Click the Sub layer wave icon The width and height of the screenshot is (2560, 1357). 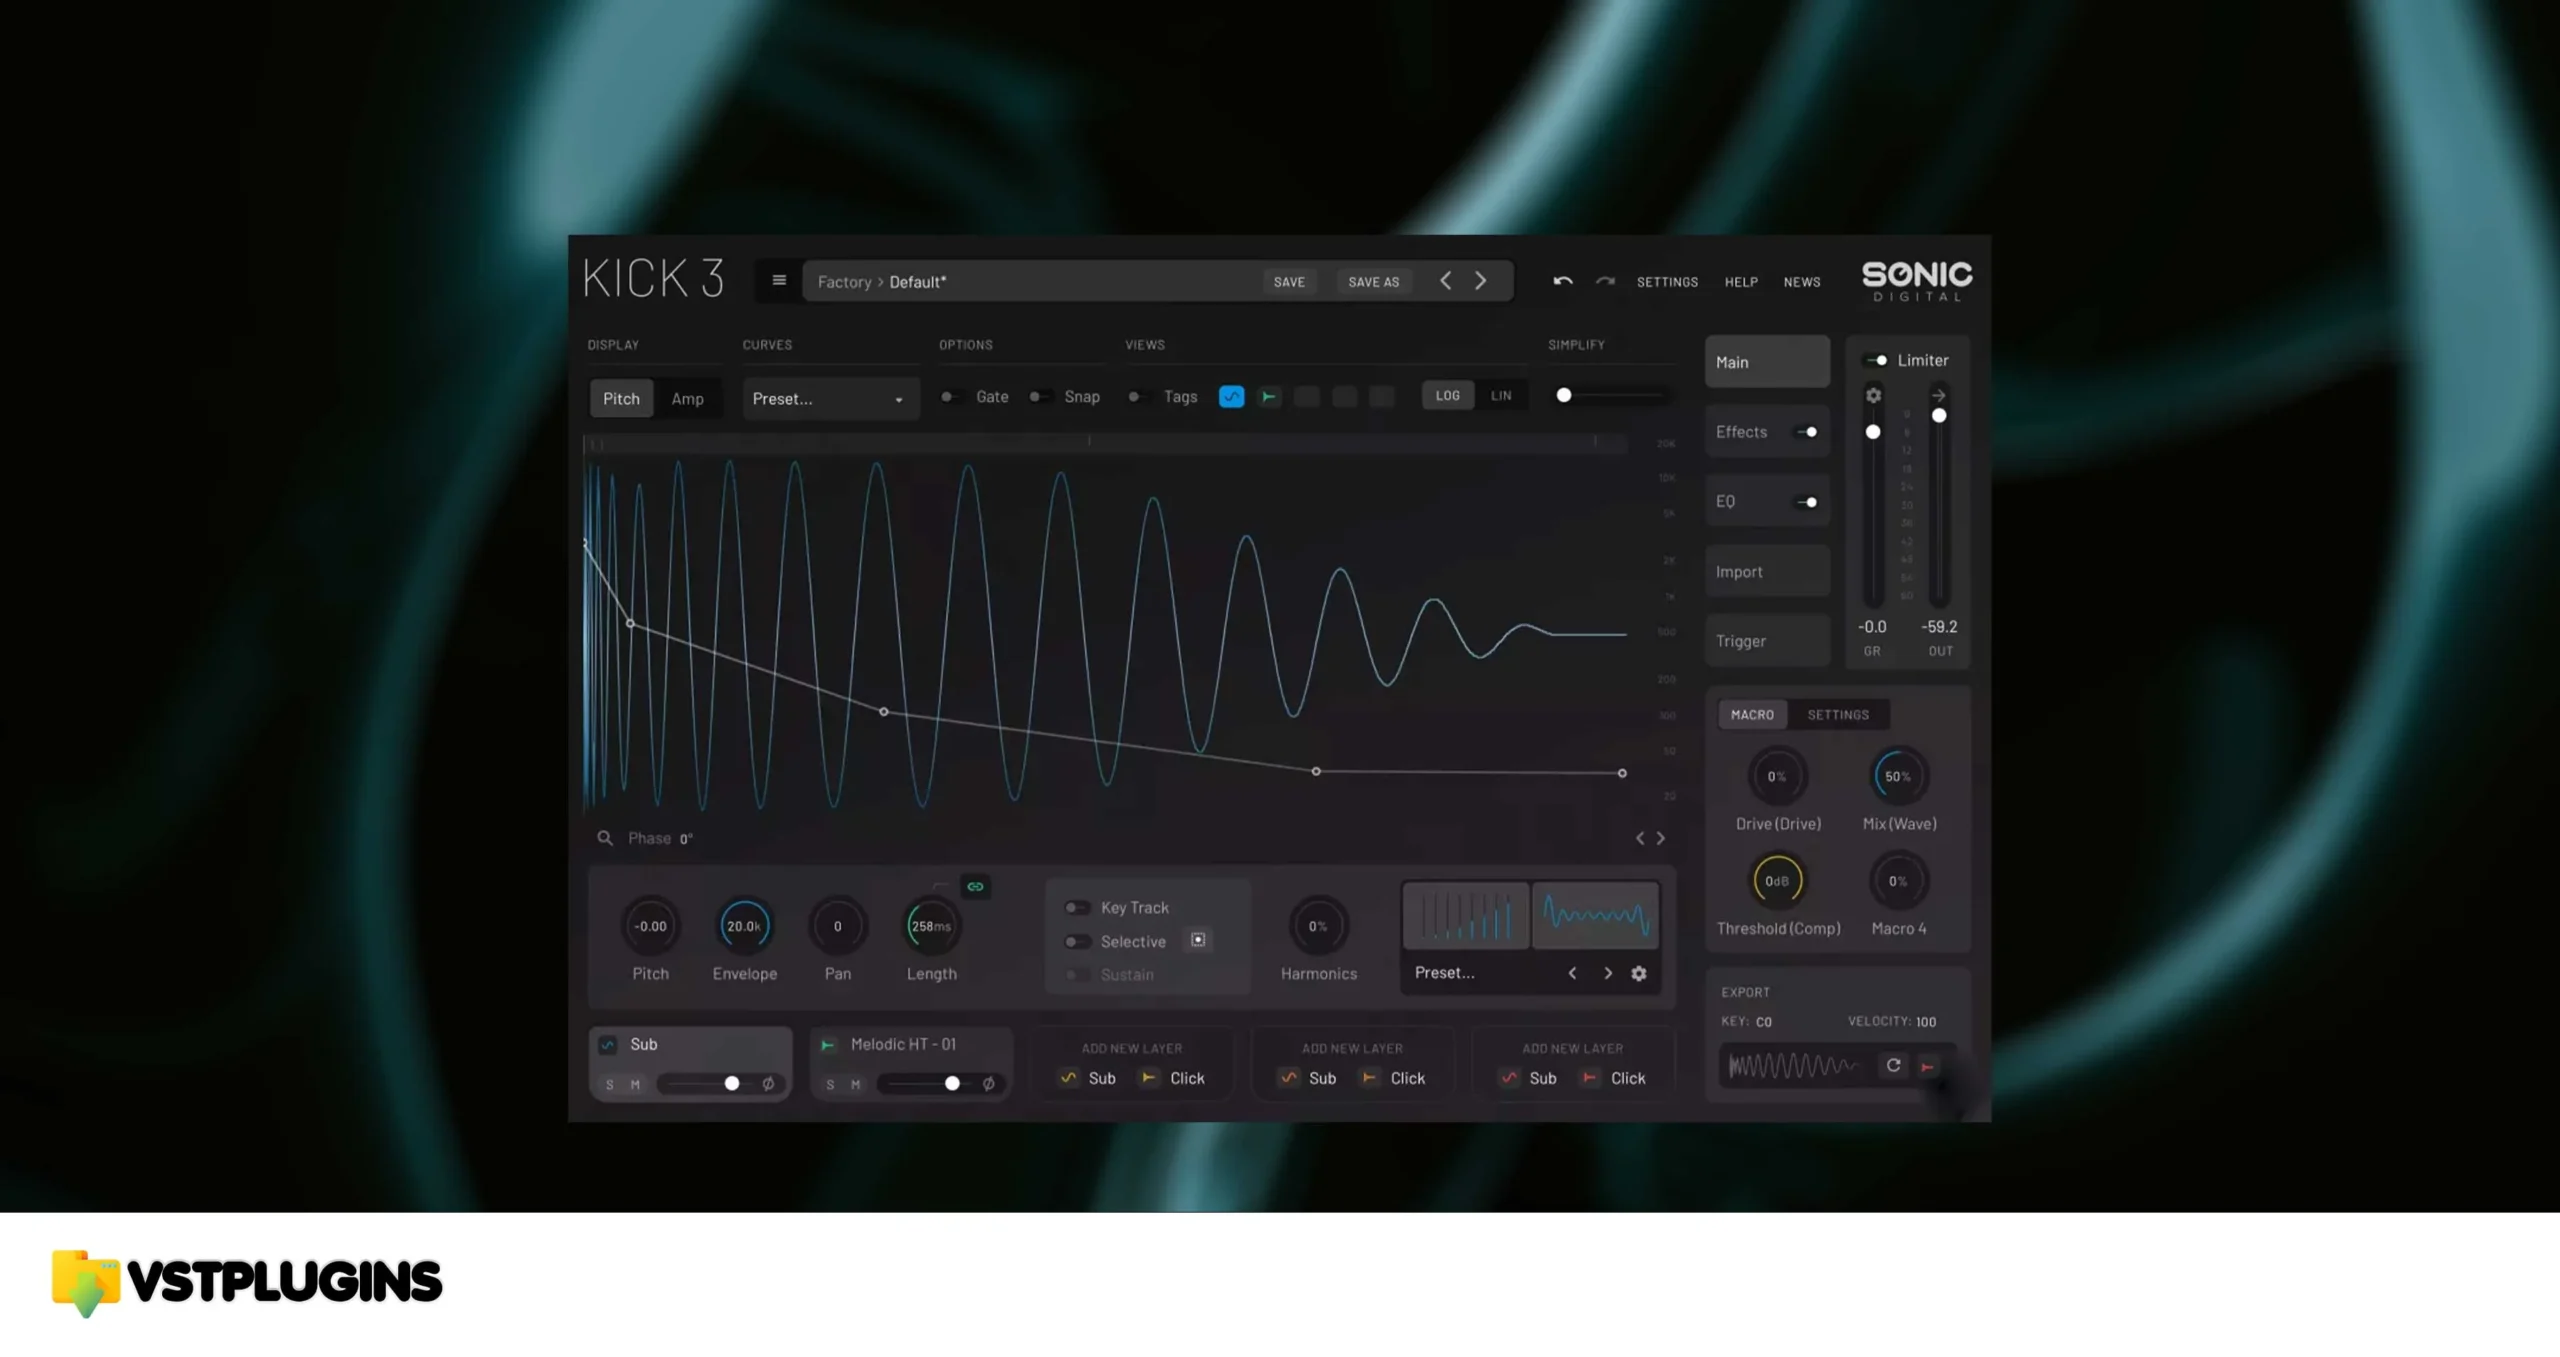pos(608,1045)
